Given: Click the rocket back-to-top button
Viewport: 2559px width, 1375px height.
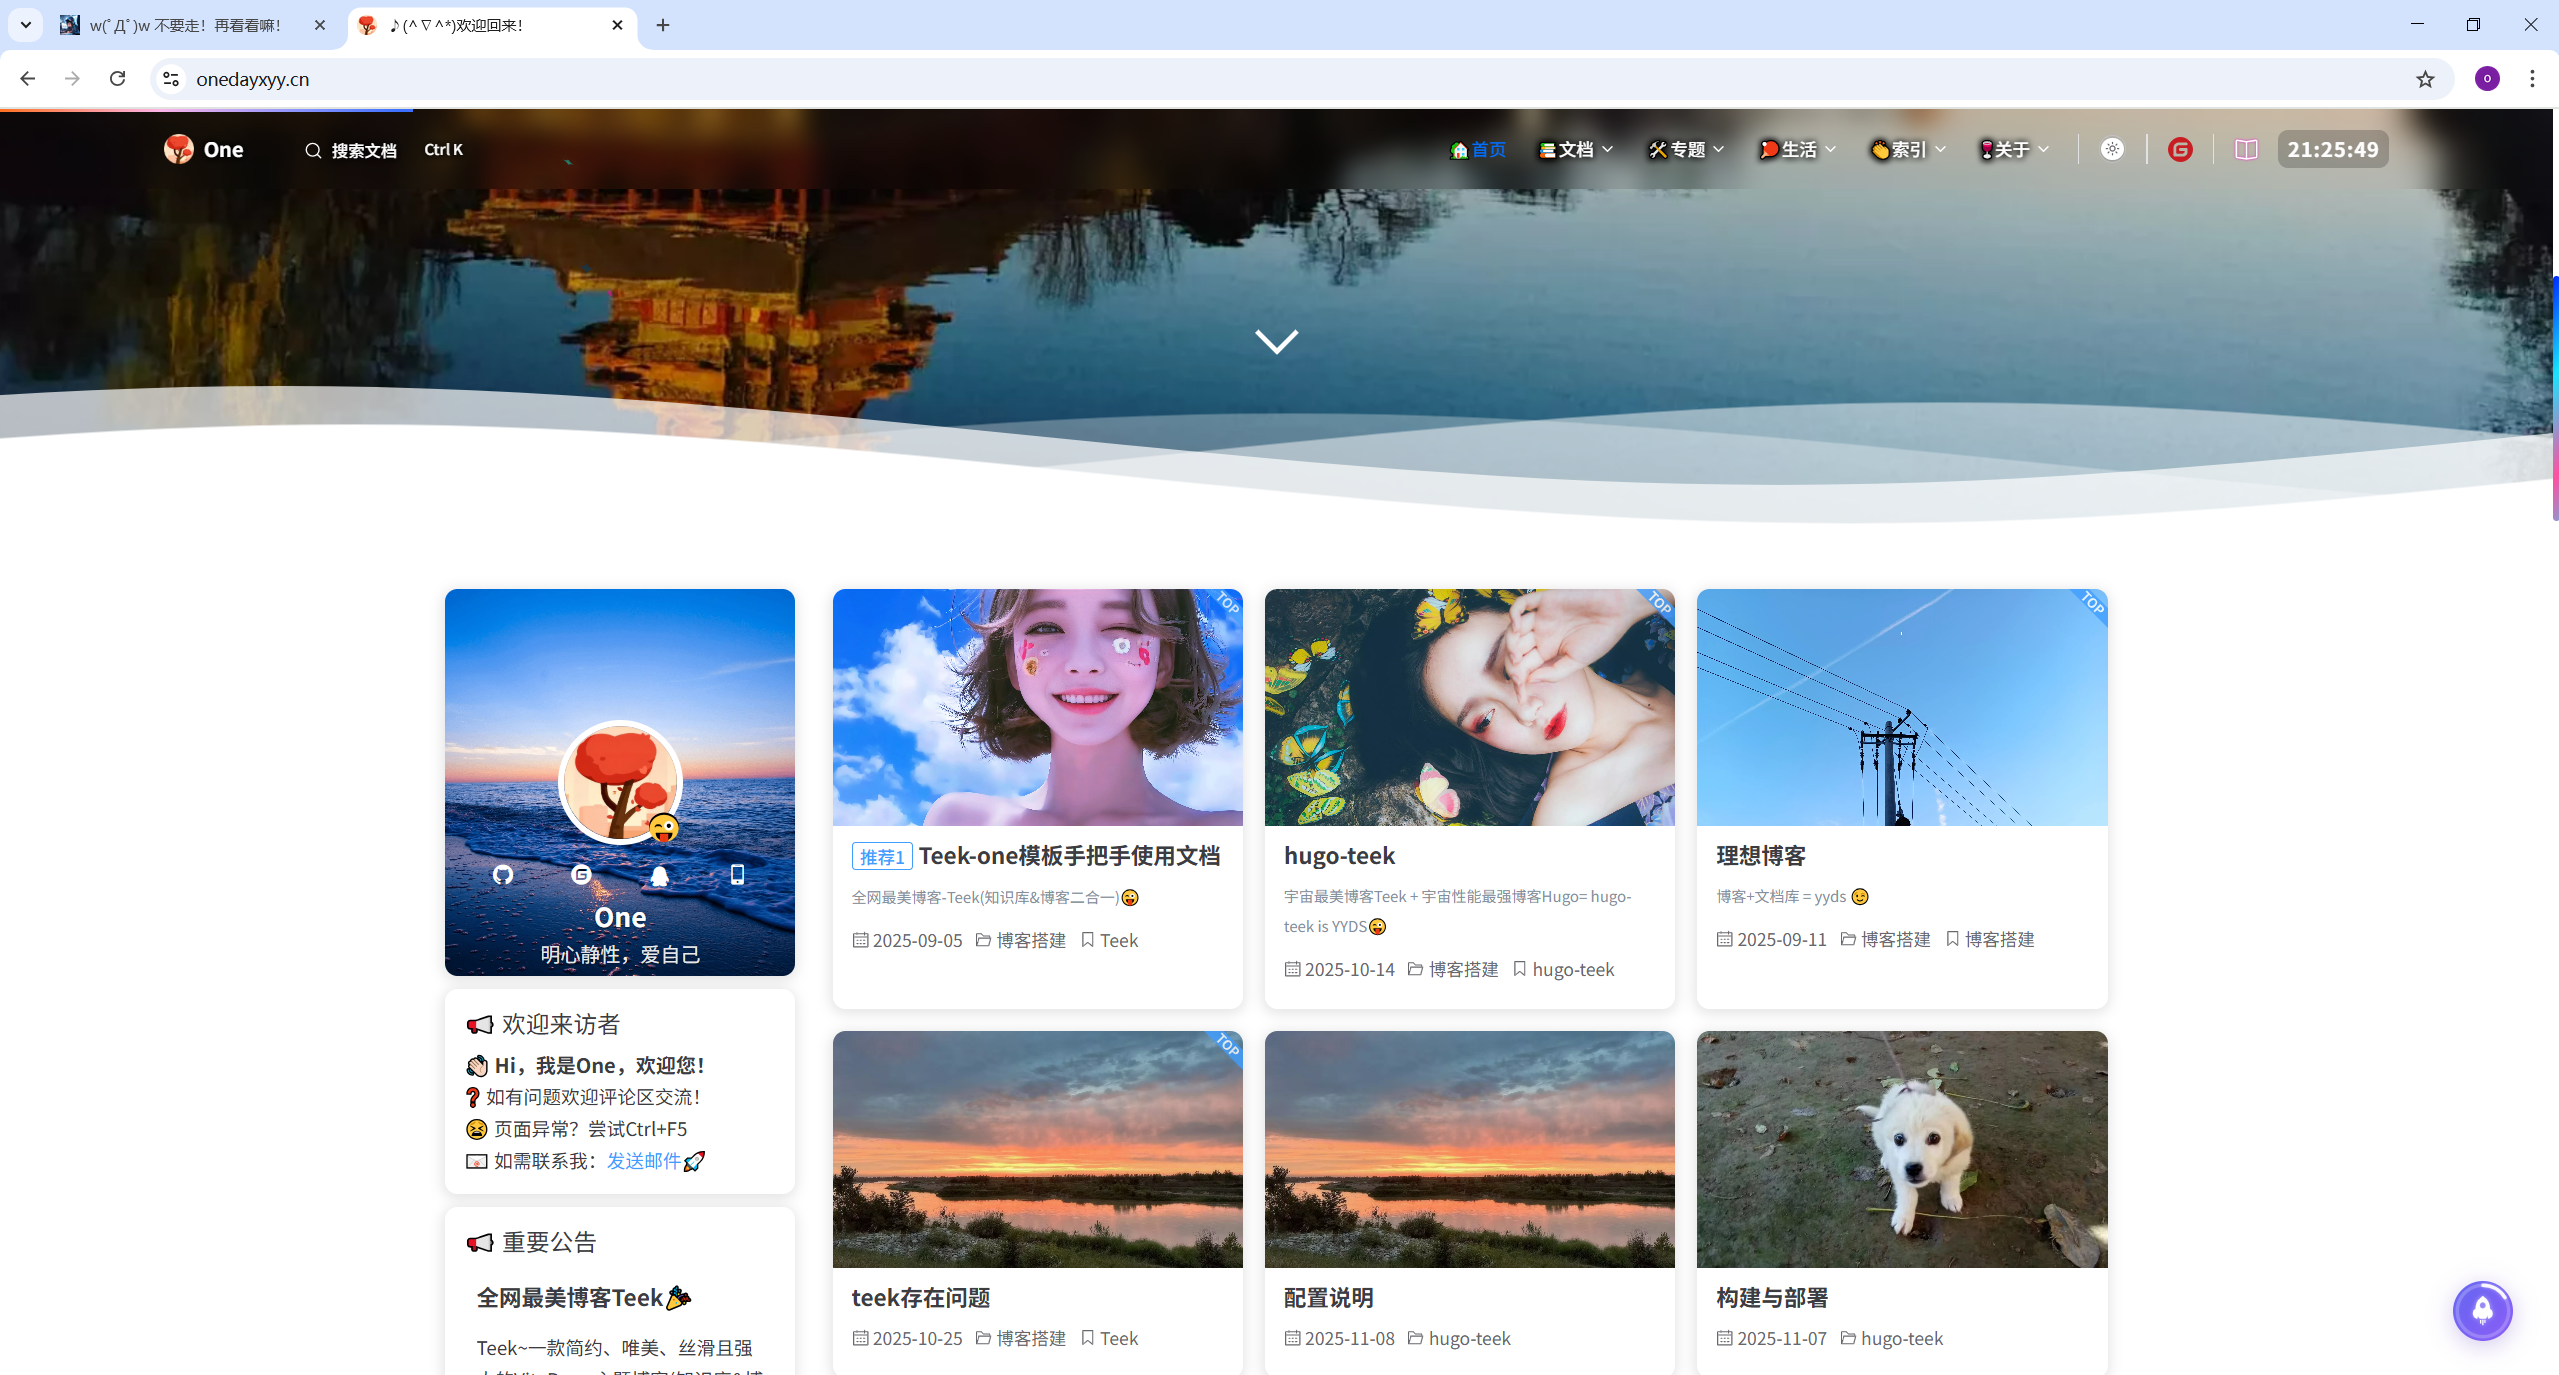Looking at the screenshot, I should (2482, 1310).
